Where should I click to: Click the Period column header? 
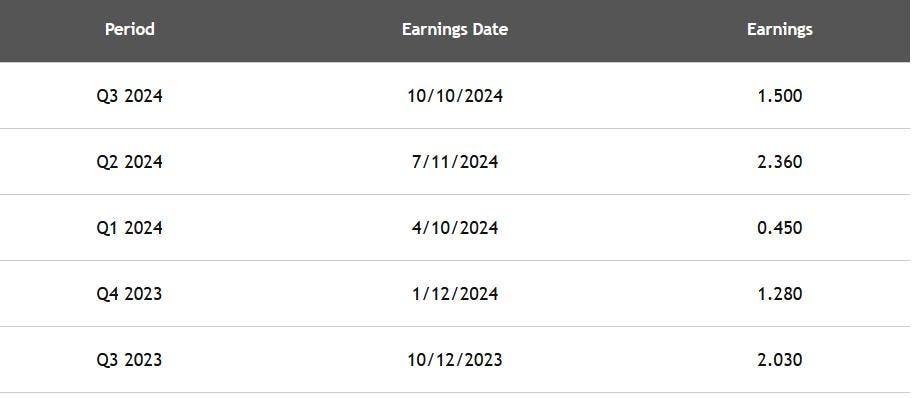(x=130, y=29)
